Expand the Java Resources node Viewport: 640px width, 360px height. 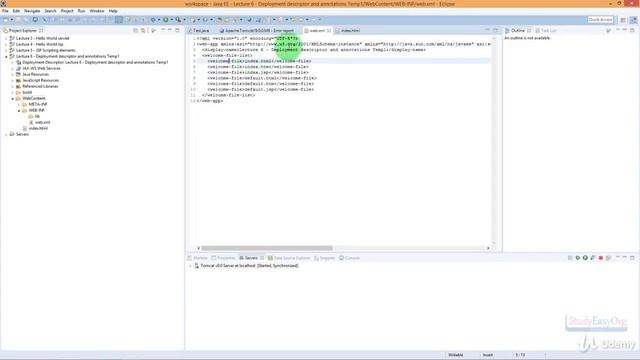pos(13,74)
